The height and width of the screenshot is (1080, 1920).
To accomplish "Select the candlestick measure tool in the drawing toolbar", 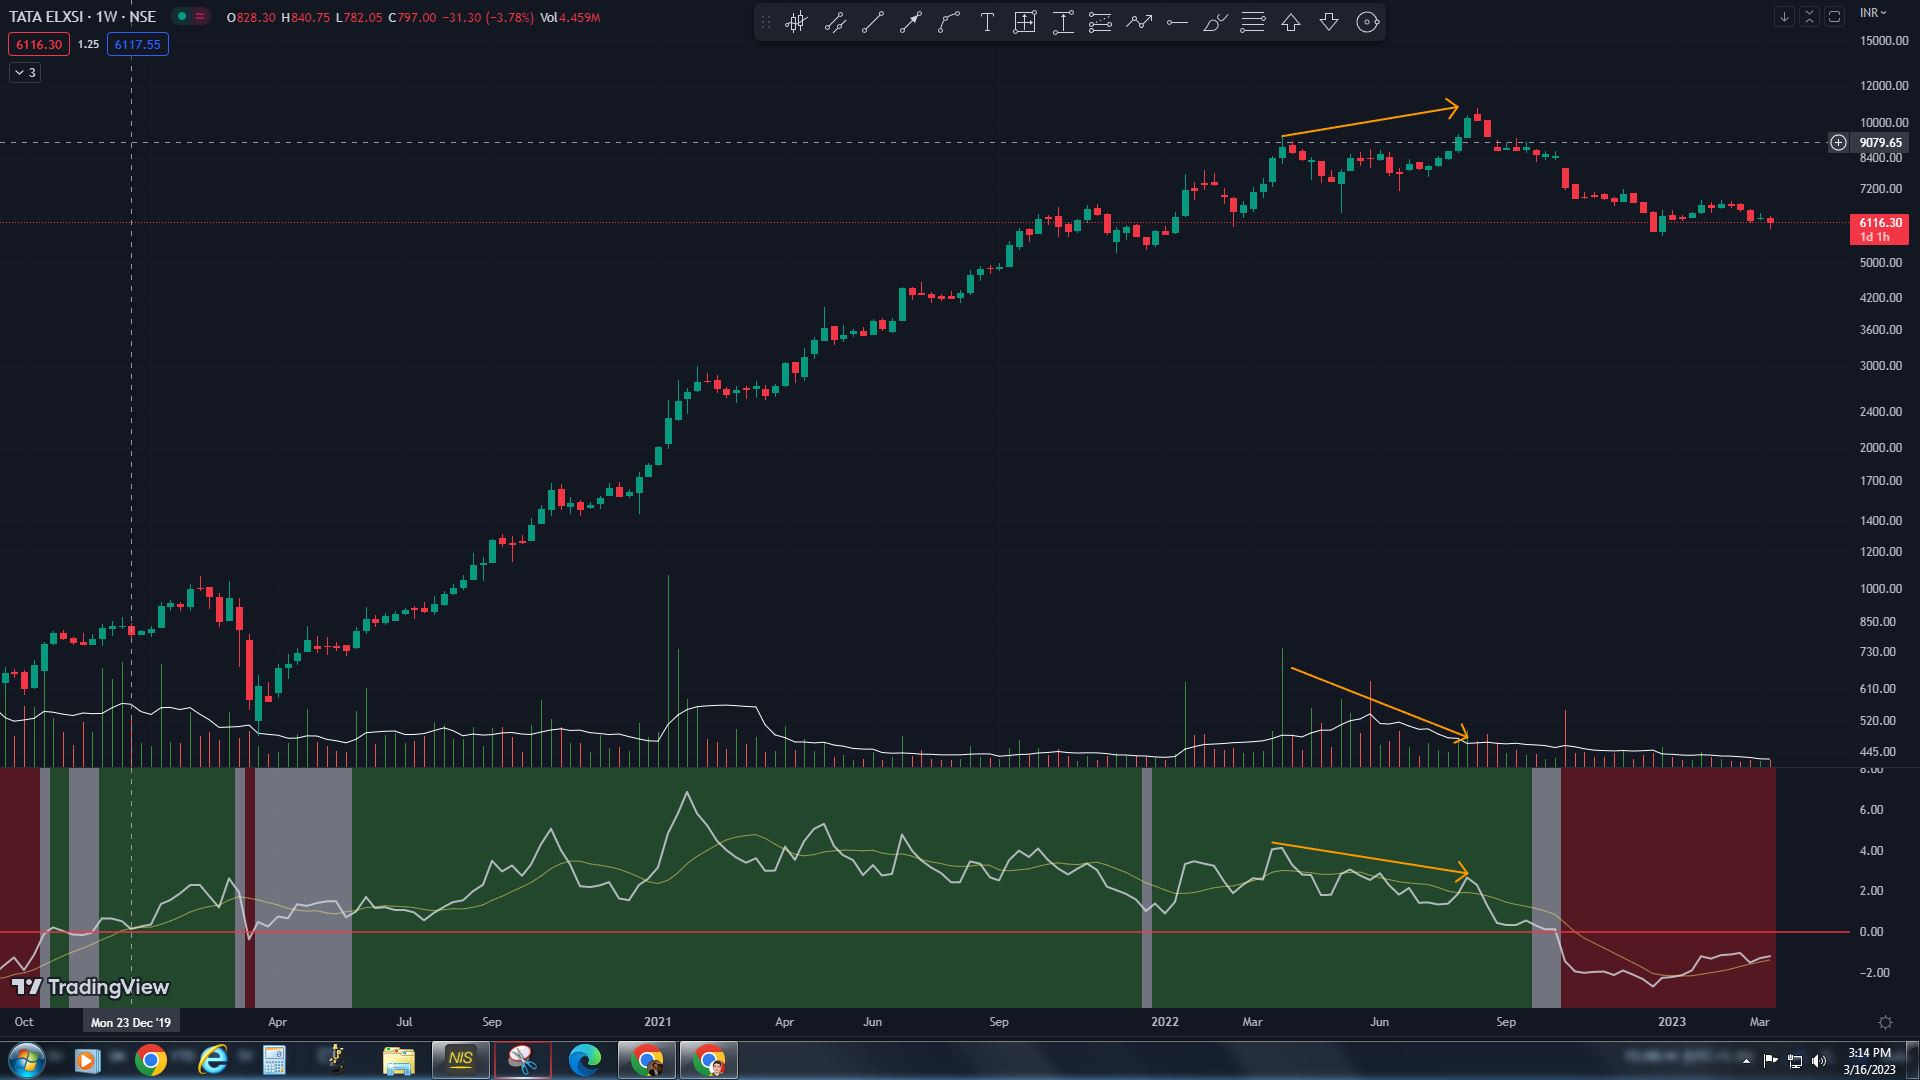I will 796,22.
